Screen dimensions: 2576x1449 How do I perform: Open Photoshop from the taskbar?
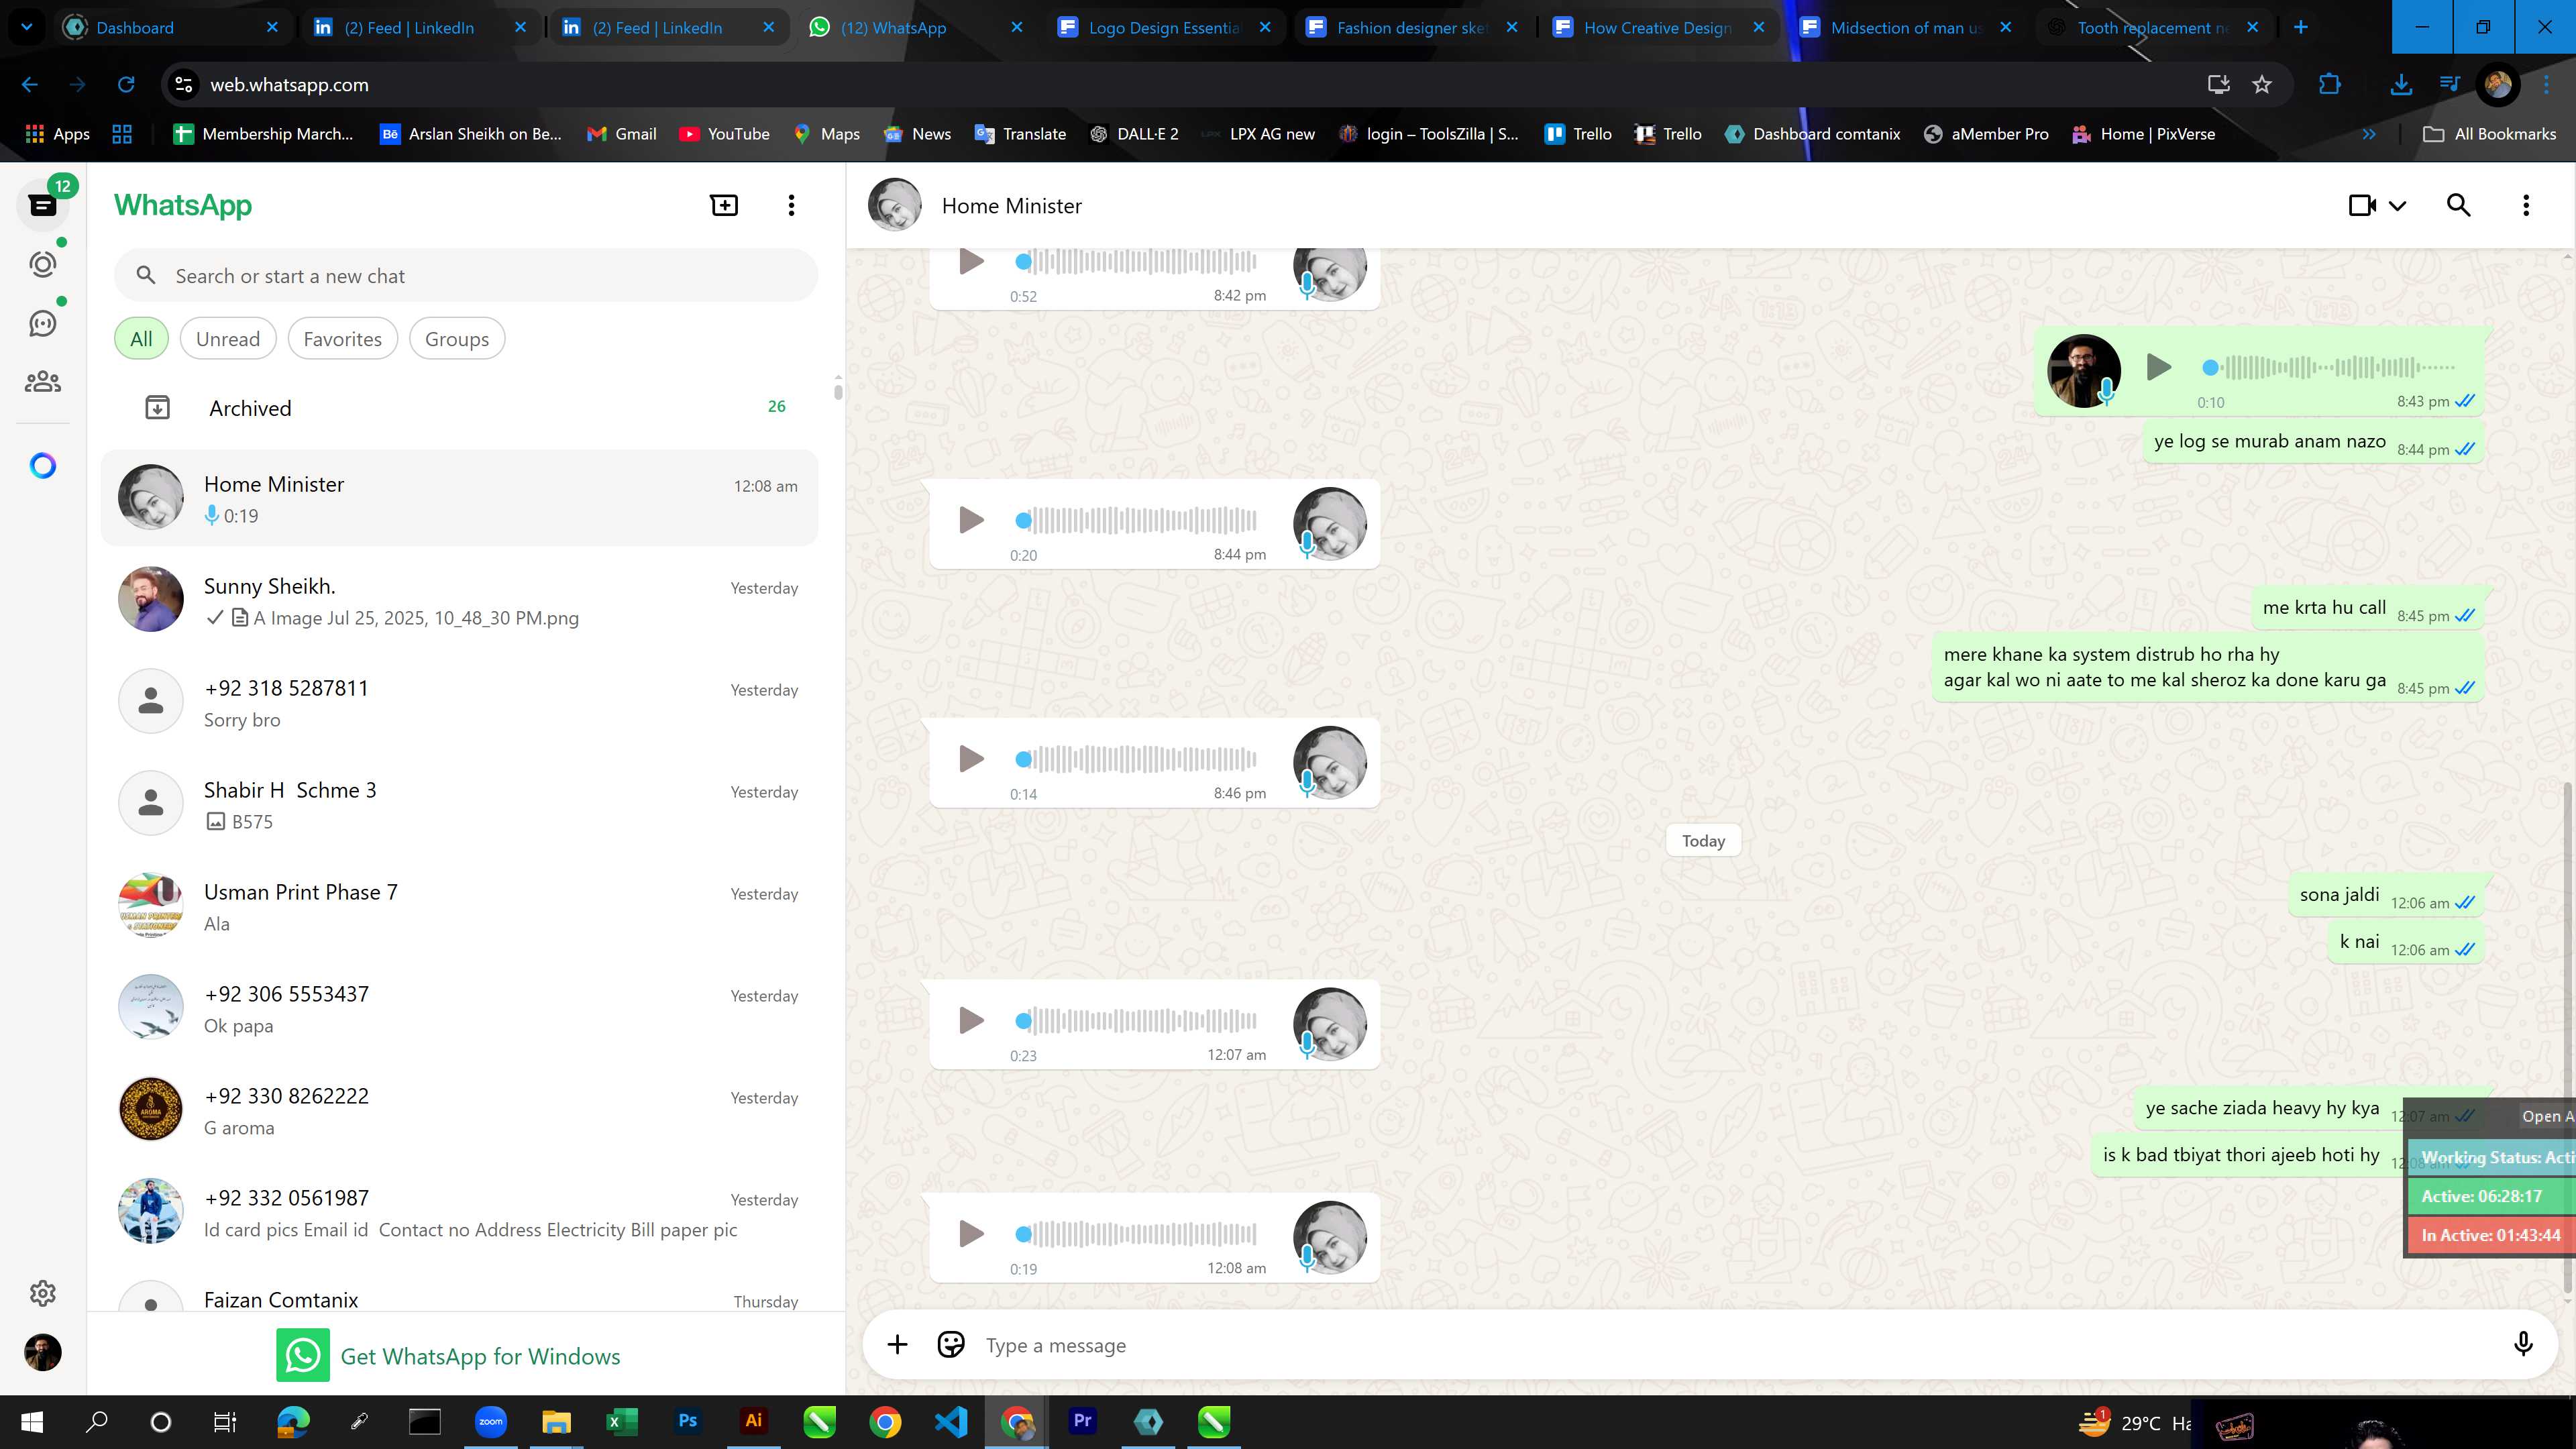687,1421
